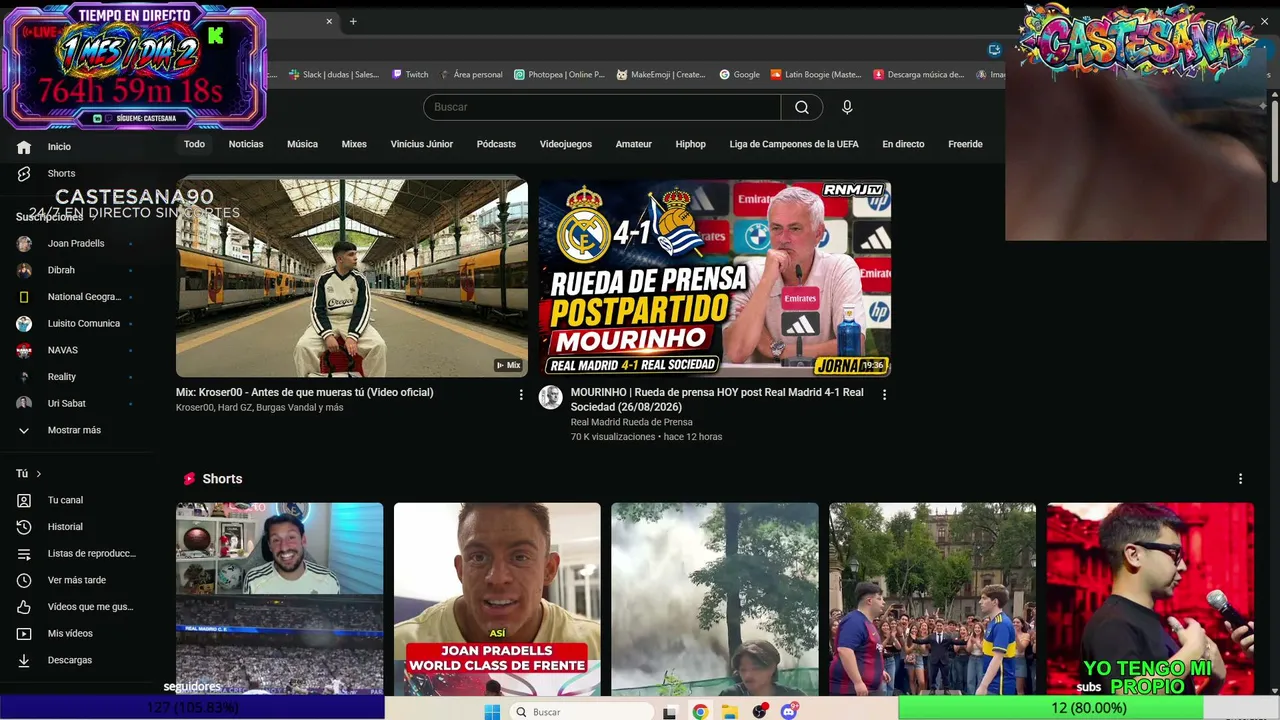The width and height of the screenshot is (1280, 720).
Task: Open the Joan Pradells World Class Short
Action: pos(497,599)
